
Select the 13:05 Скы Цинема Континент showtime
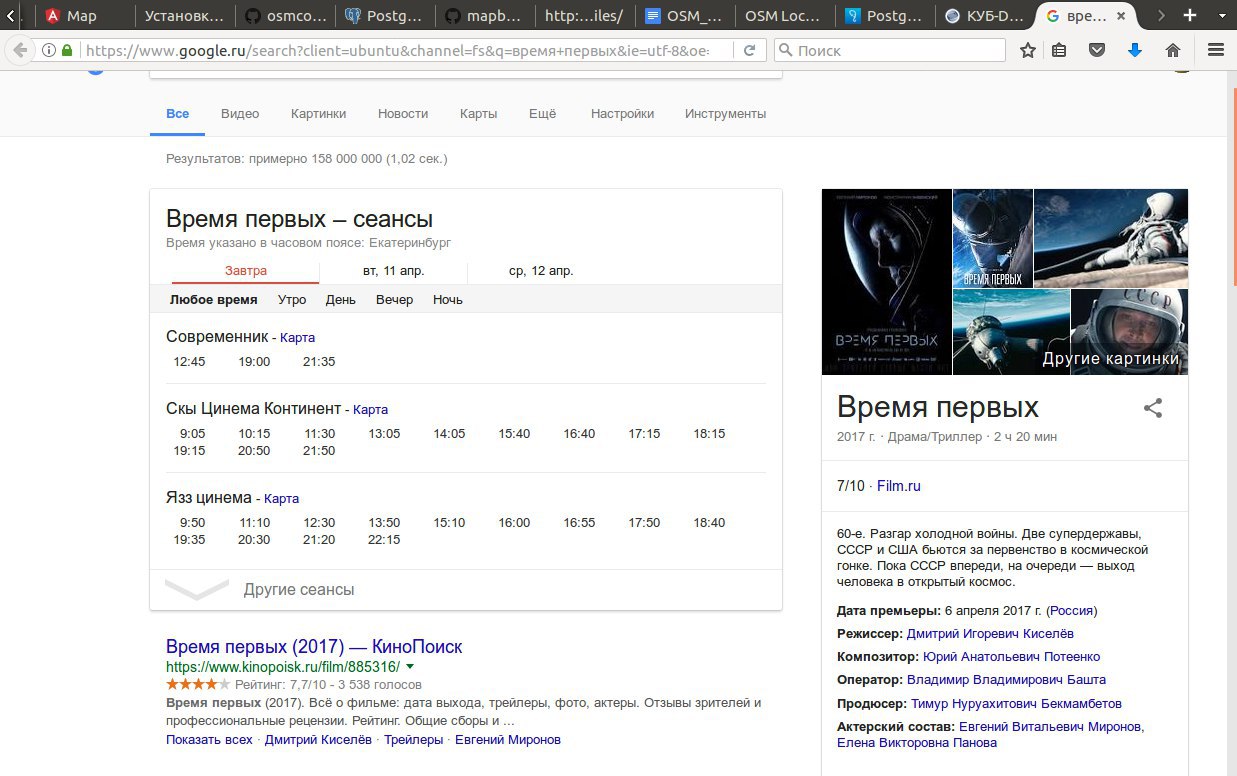[x=384, y=434]
